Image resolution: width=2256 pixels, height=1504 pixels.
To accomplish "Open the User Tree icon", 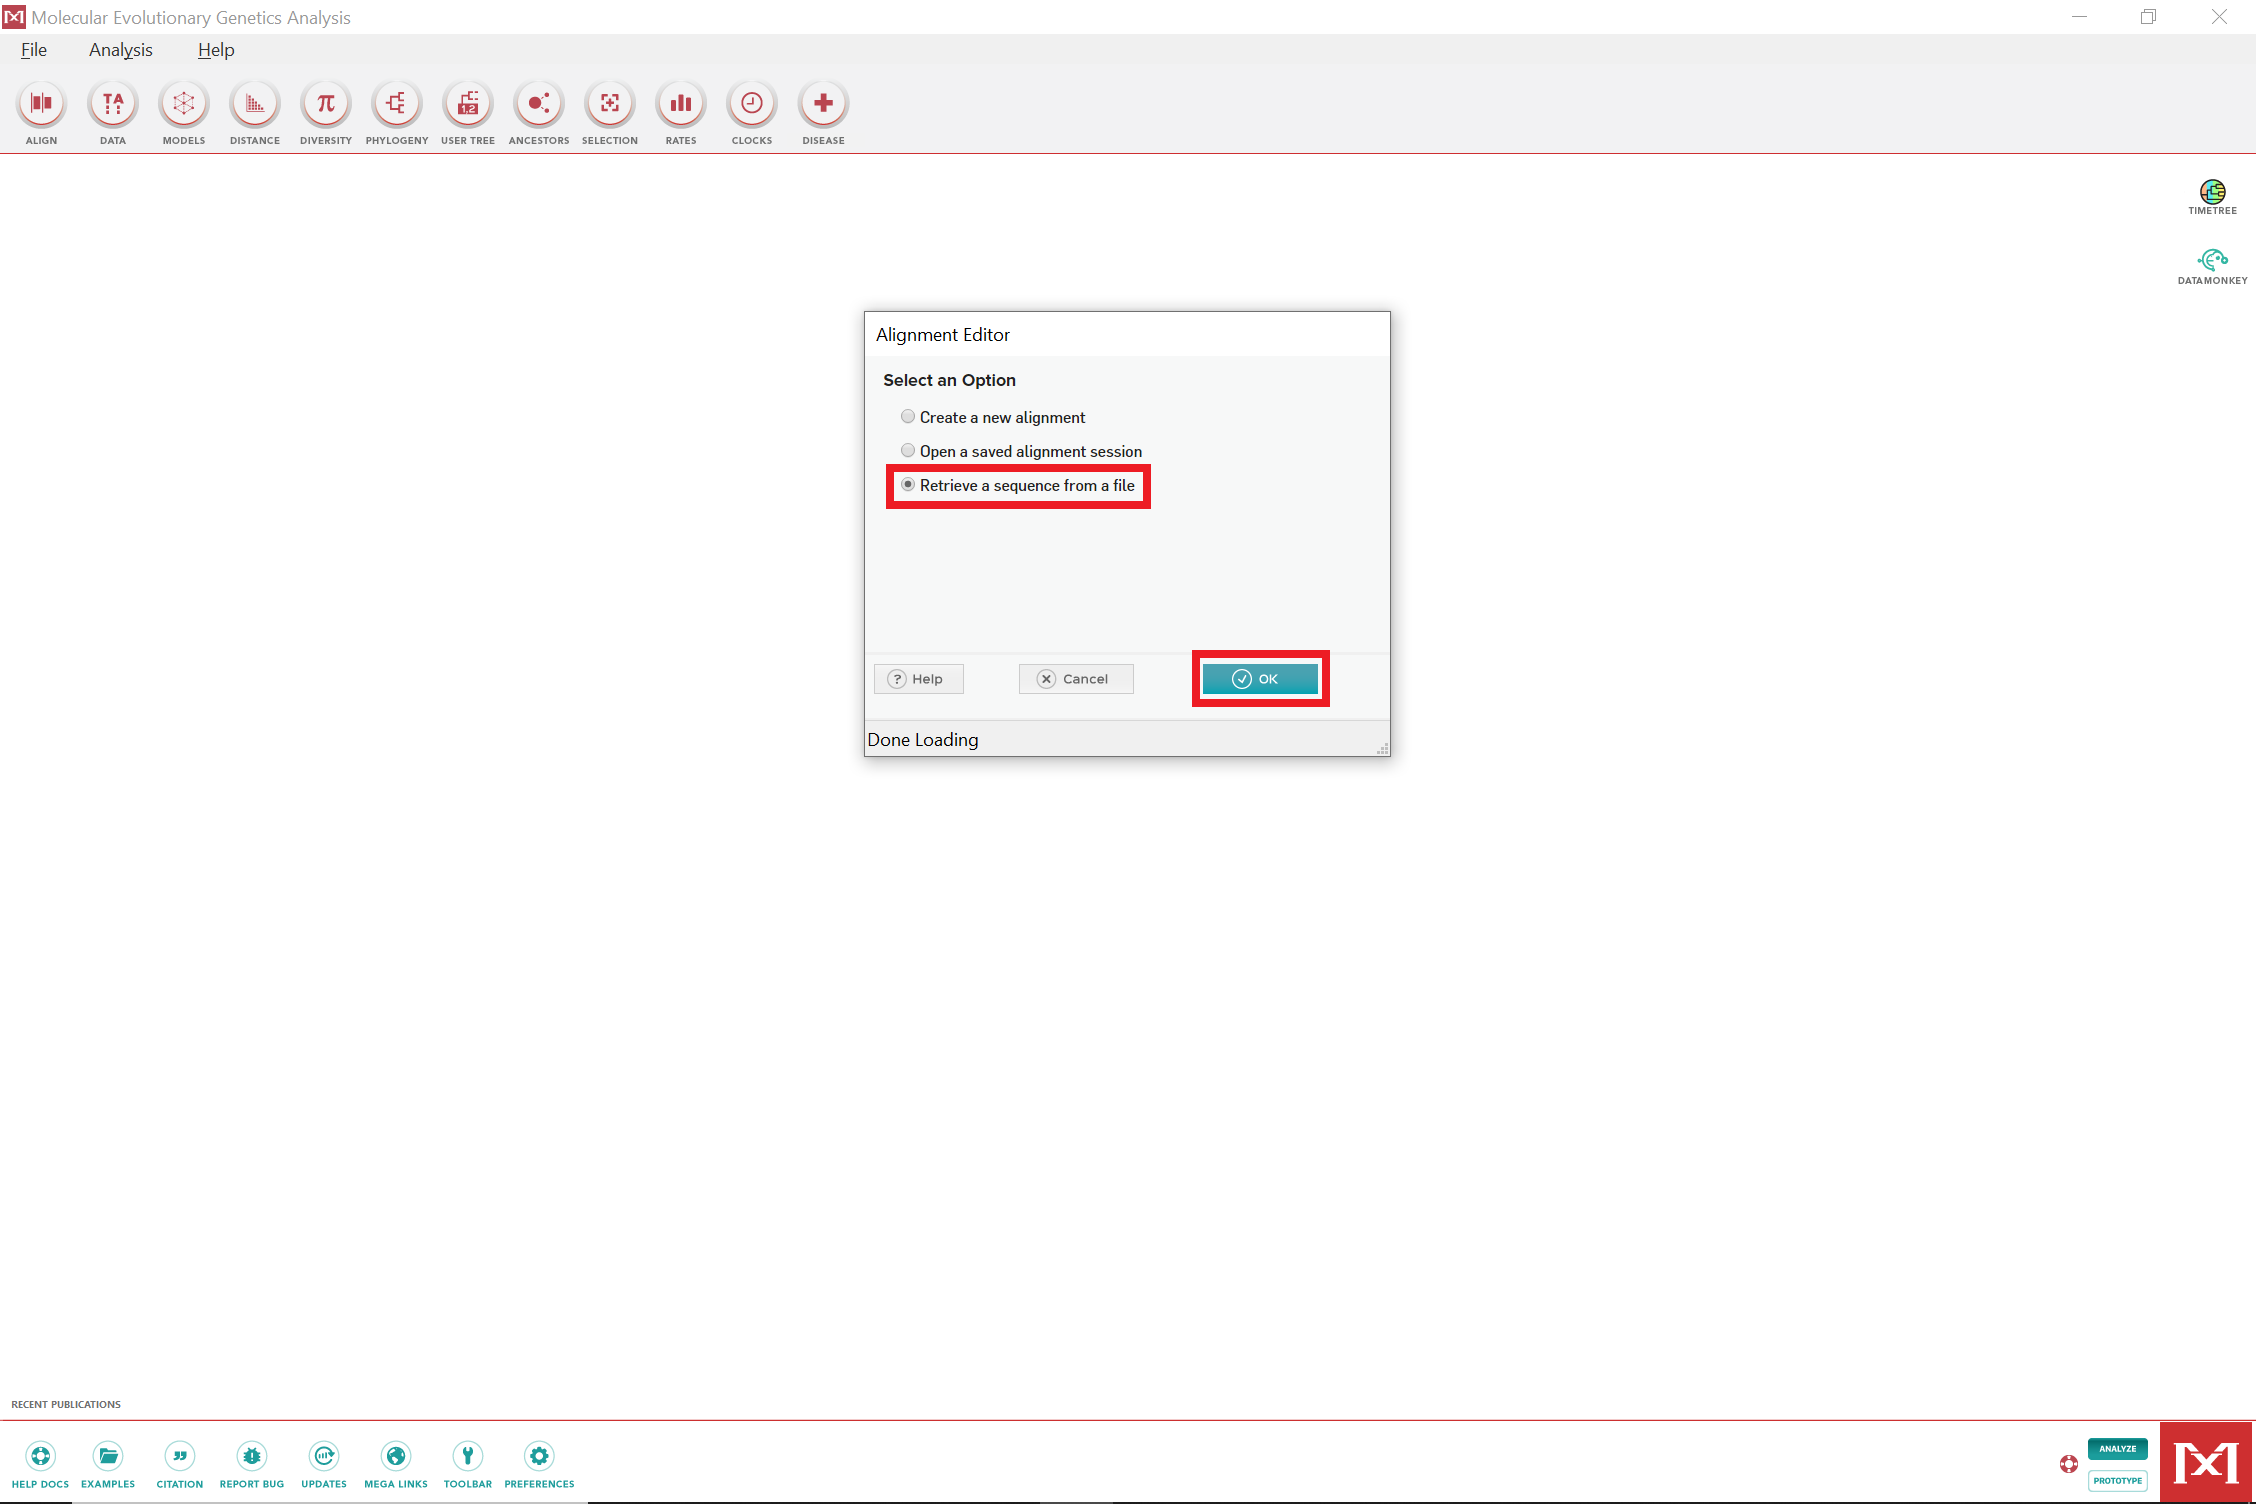I will click(x=468, y=104).
